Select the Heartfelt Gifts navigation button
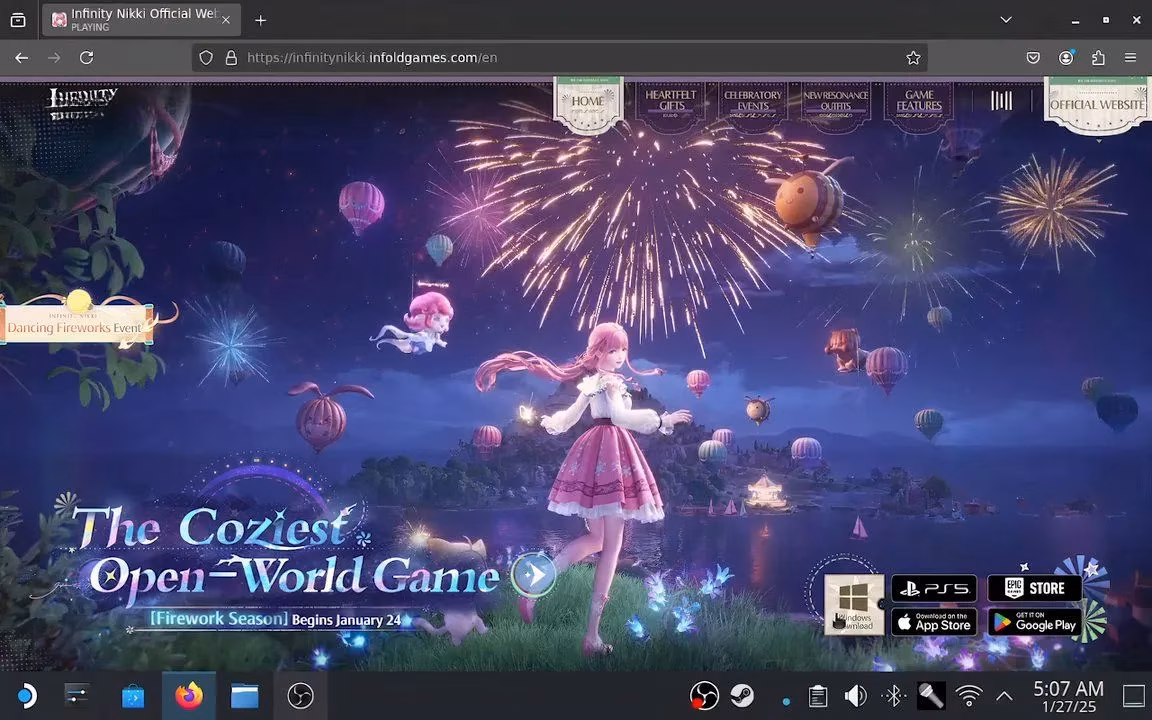 (x=671, y=100)
